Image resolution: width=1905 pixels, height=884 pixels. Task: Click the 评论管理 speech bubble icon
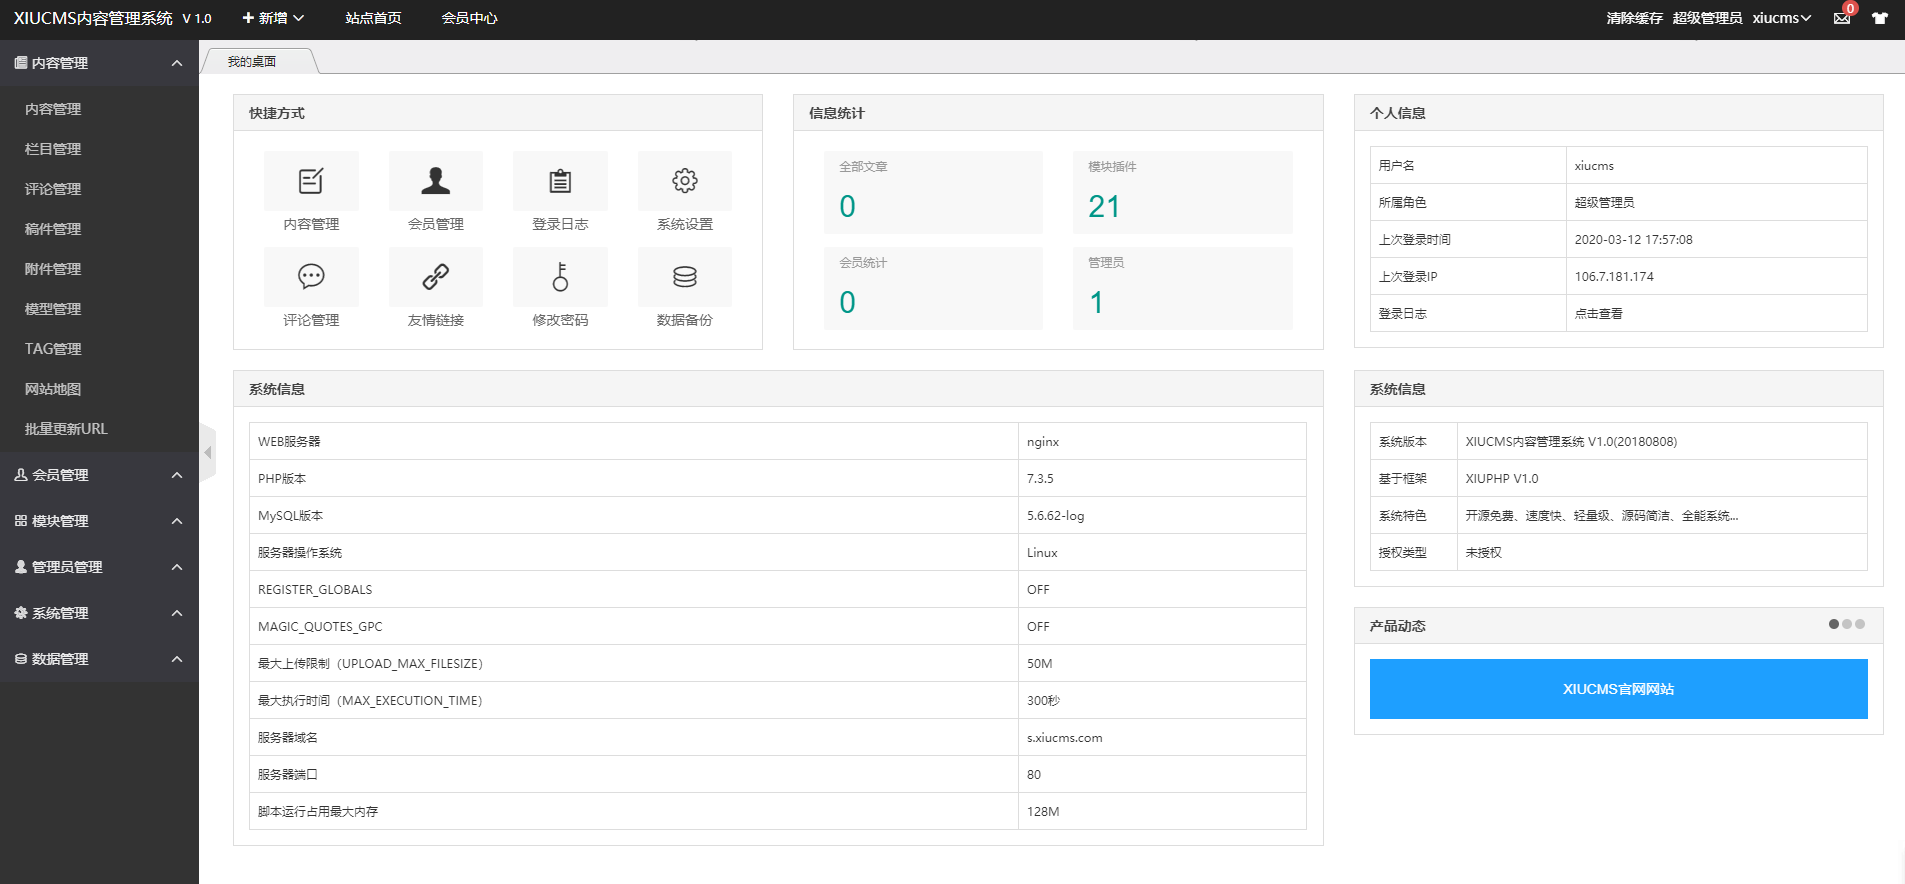pos(311,277)
